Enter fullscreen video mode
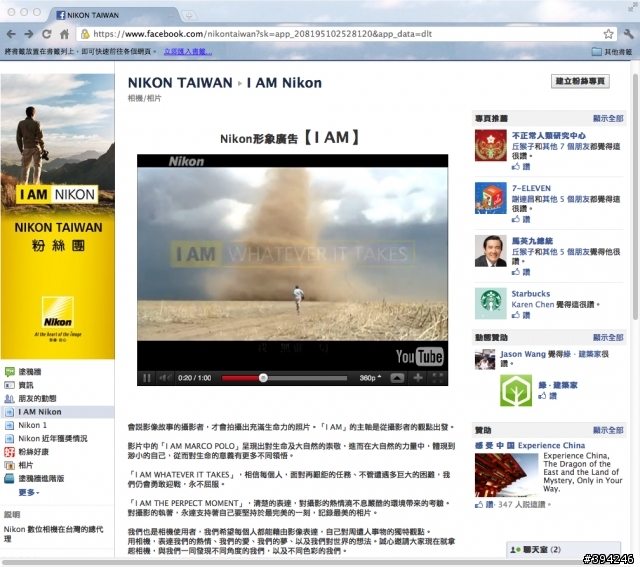Viewport: 640px width, 567px height. tap(438, 378)
